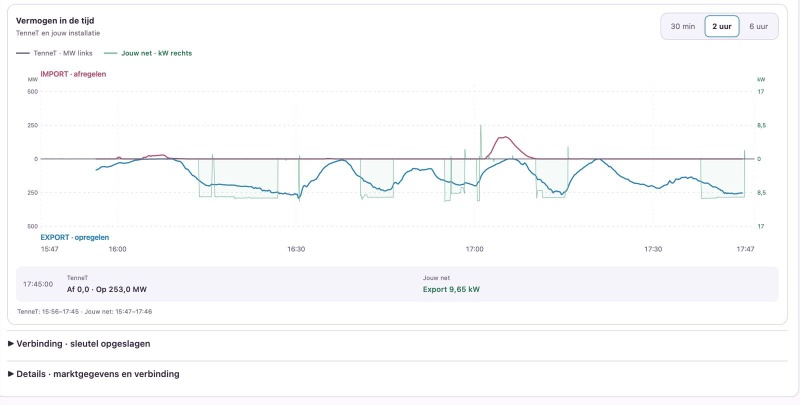
Task: Click the 17 kW top right axis label
Action: coord(761,92)
